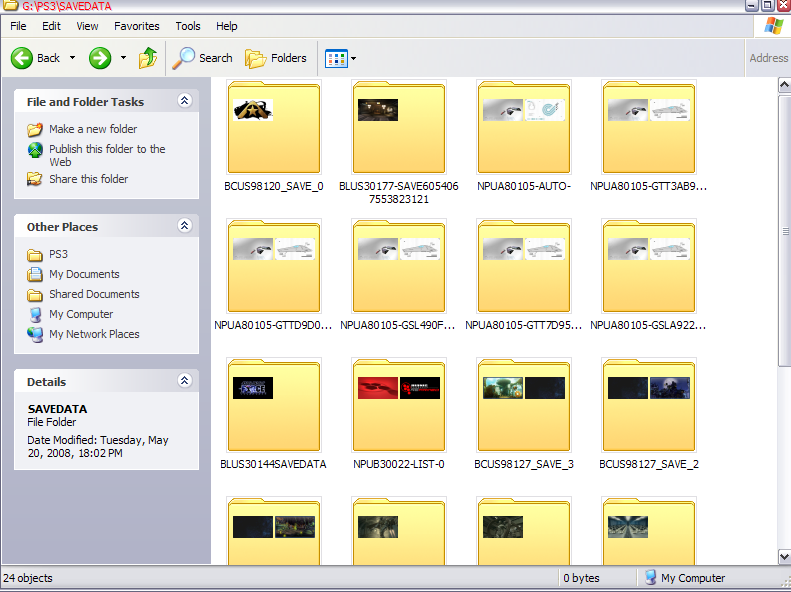791x592 pixels.
Task: Open the Forward history dropdown arrow
Action: [124, 58]
